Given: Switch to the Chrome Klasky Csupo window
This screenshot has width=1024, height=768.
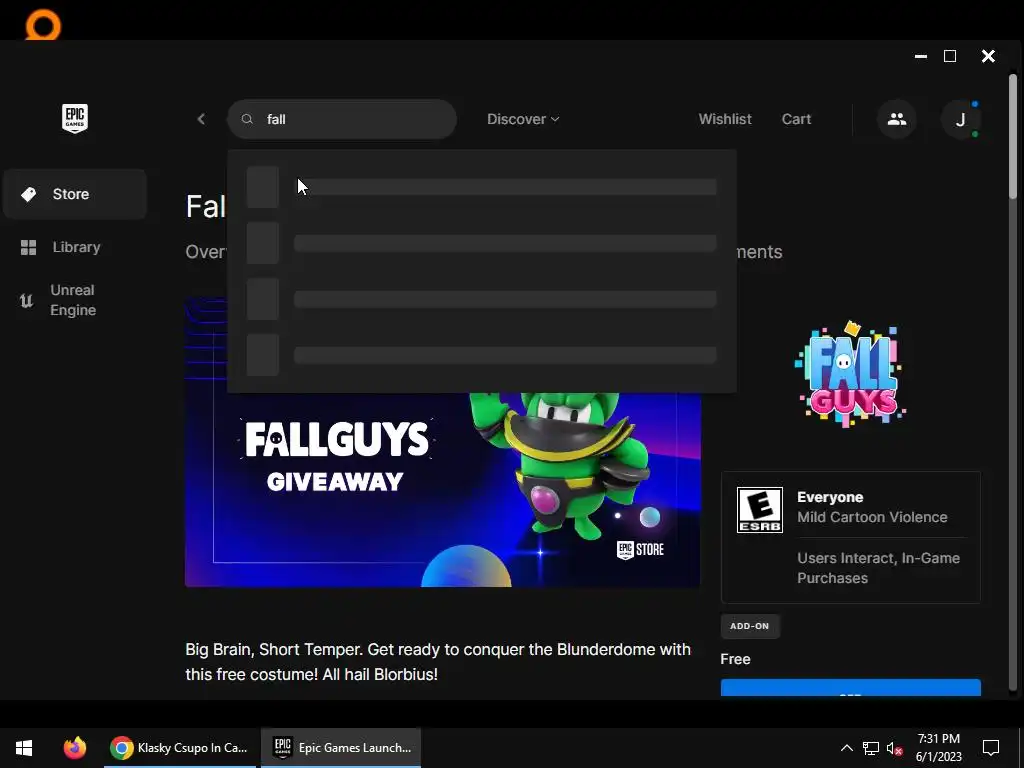Looking at the screenshot, I should (180, 748).
